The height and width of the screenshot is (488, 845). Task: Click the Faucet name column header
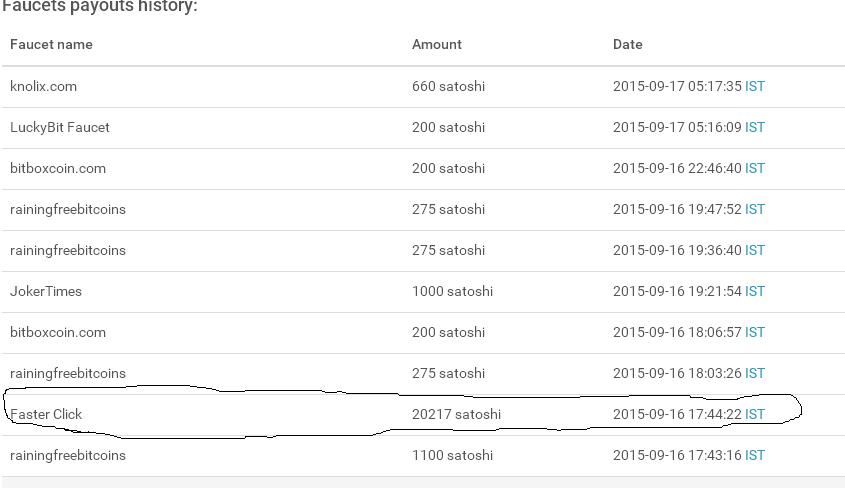pos(51,44)
